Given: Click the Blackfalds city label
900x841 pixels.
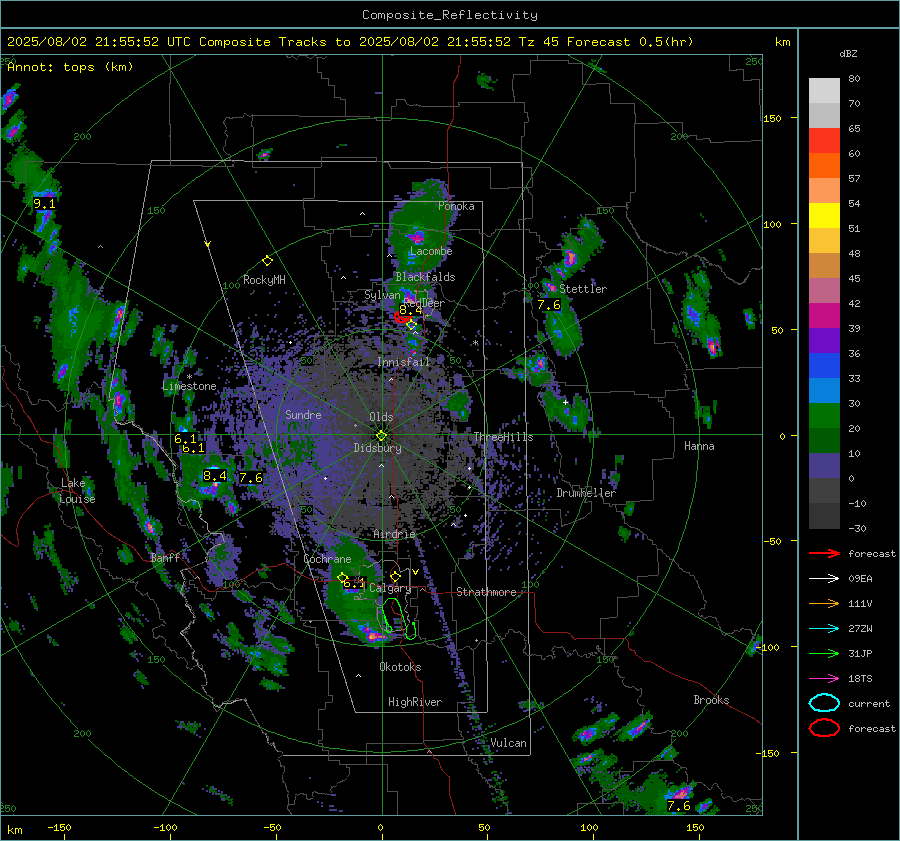Looking at the screenshot, I should (425, 277).
